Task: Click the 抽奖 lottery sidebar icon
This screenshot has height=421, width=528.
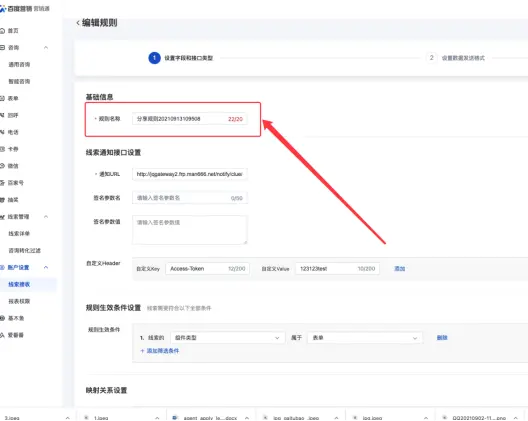Action: 2,200
